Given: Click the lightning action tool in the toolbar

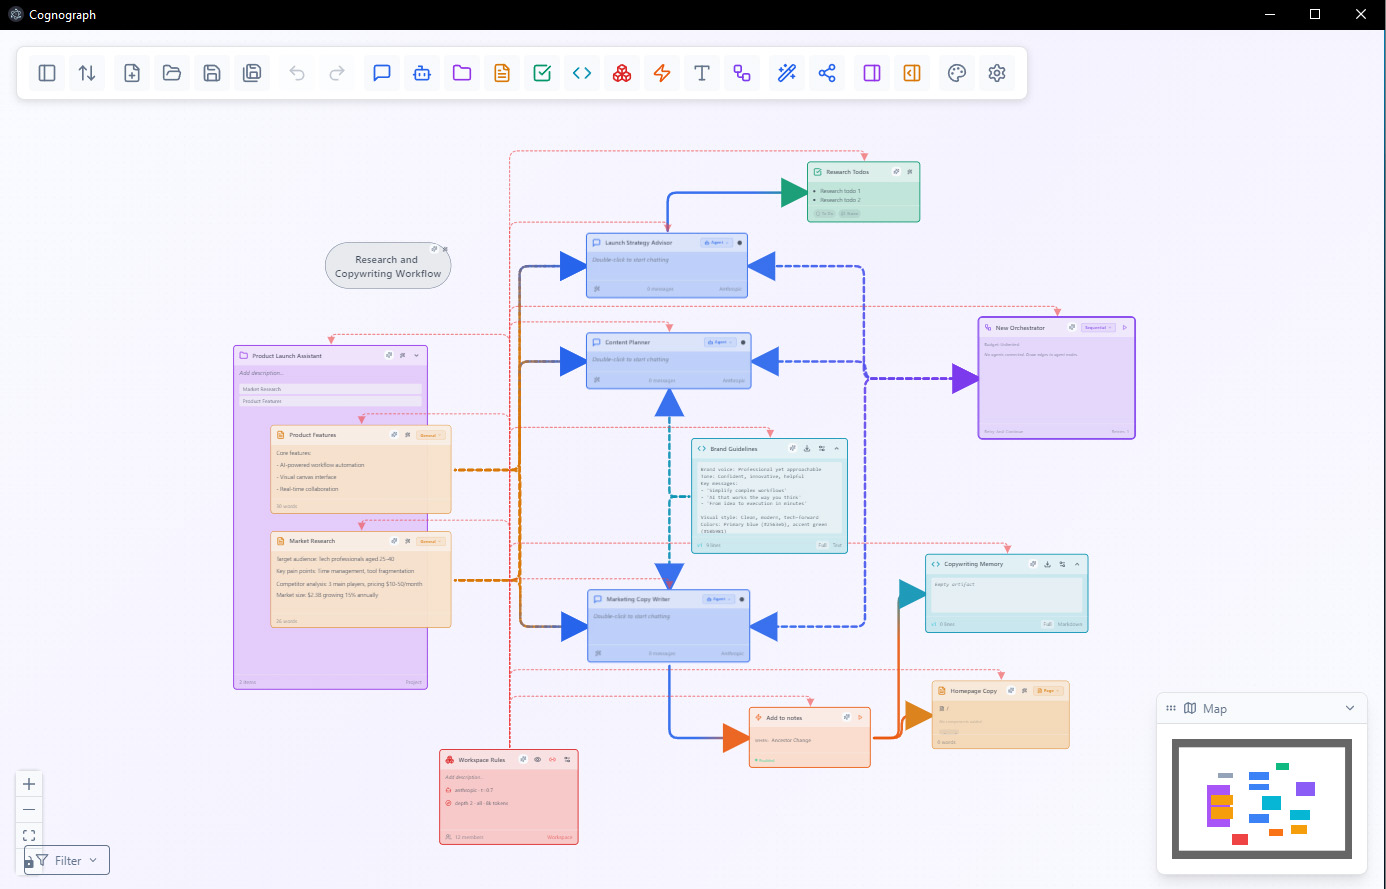Looking at the screenshot, I should [661, 72].
